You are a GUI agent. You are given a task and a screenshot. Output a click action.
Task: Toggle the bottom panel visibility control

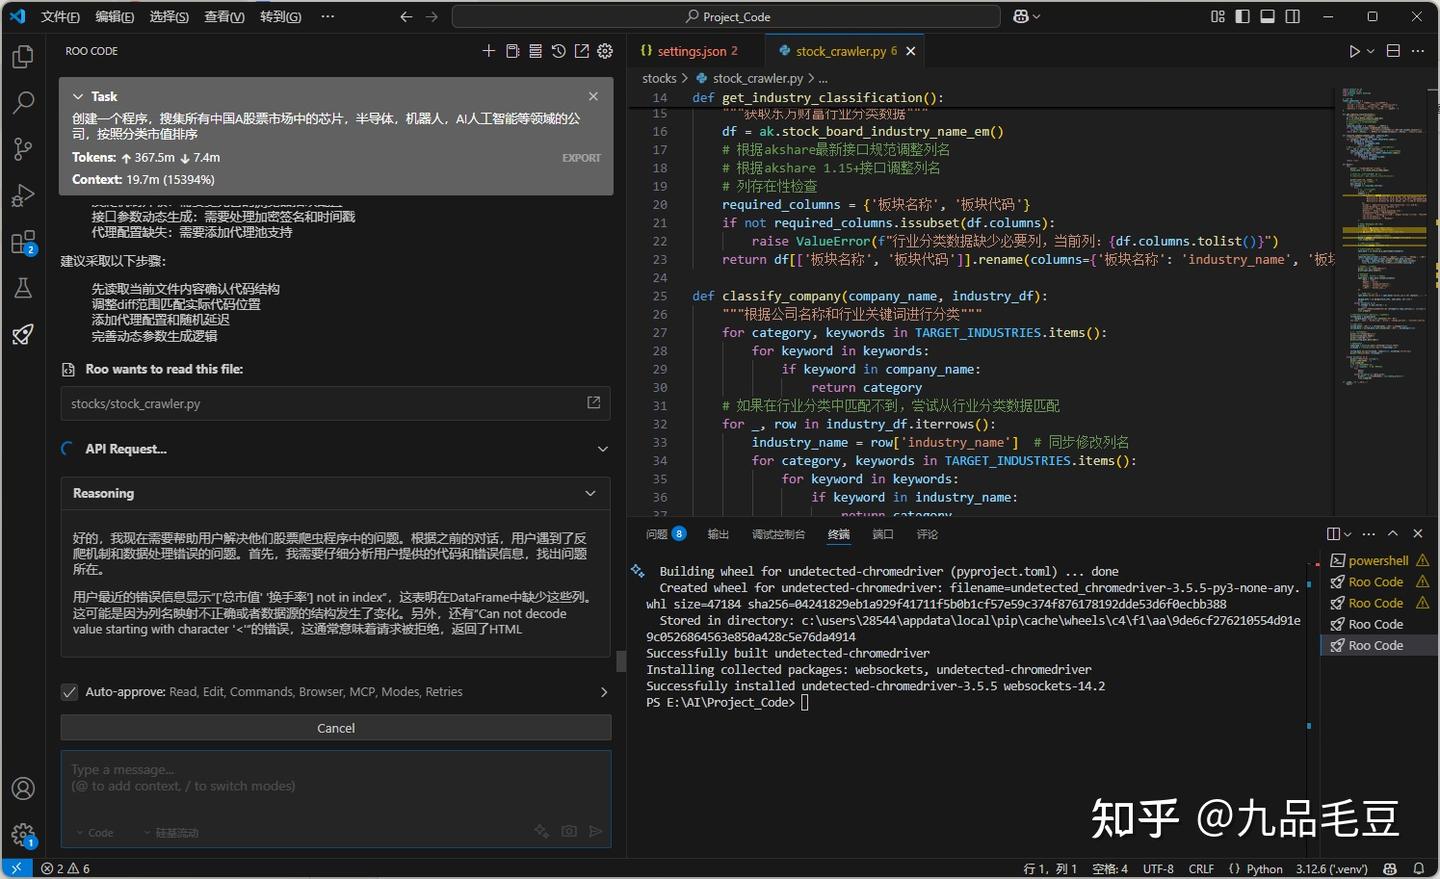point(1266,16)
